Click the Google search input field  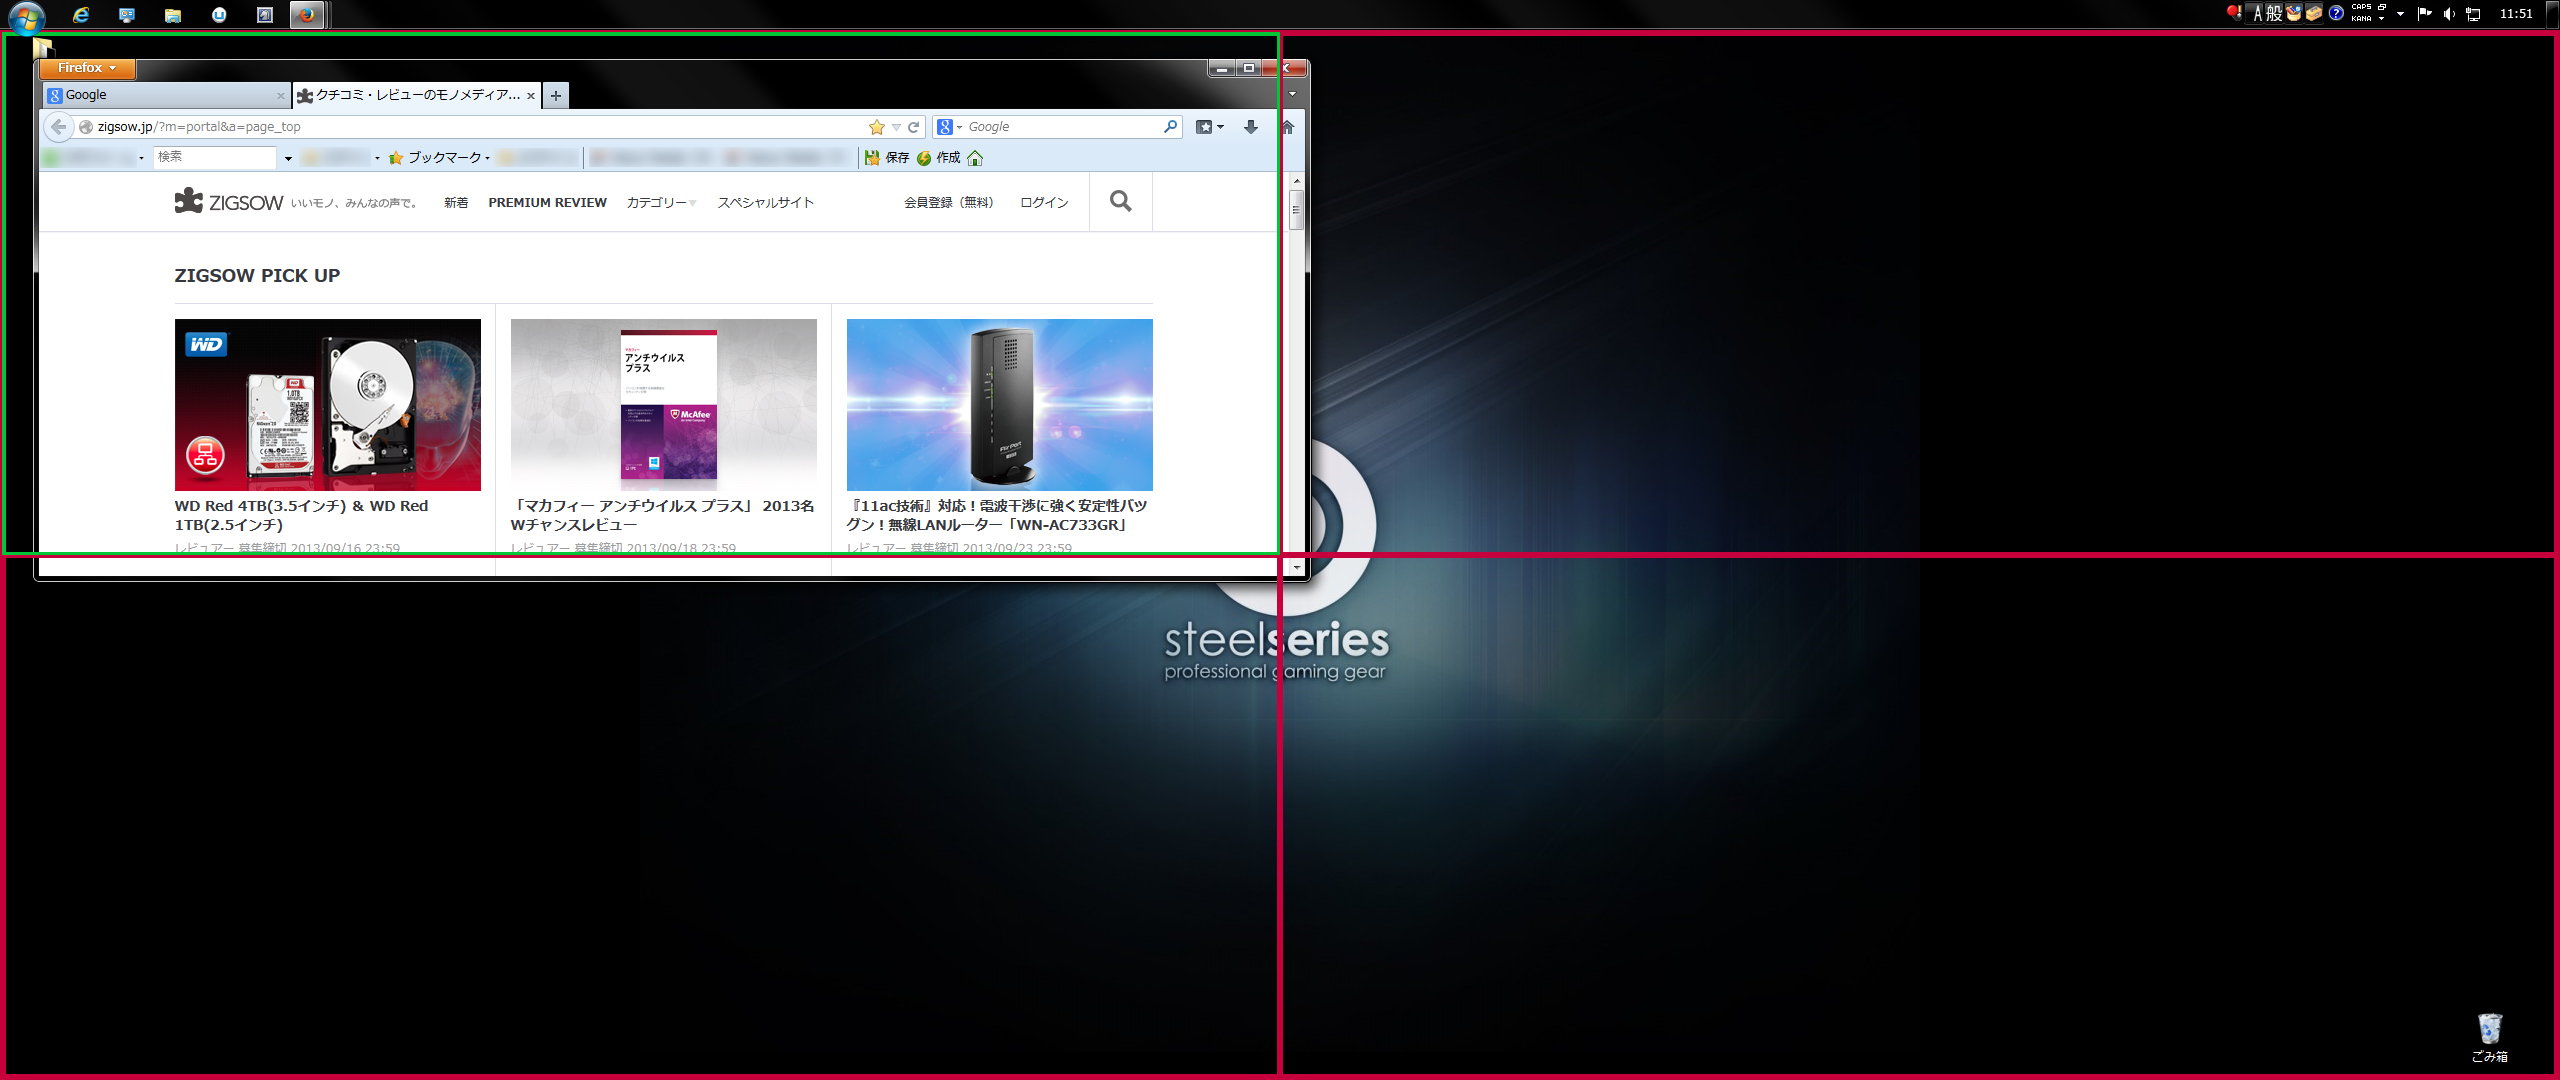tap(1060, 127)
